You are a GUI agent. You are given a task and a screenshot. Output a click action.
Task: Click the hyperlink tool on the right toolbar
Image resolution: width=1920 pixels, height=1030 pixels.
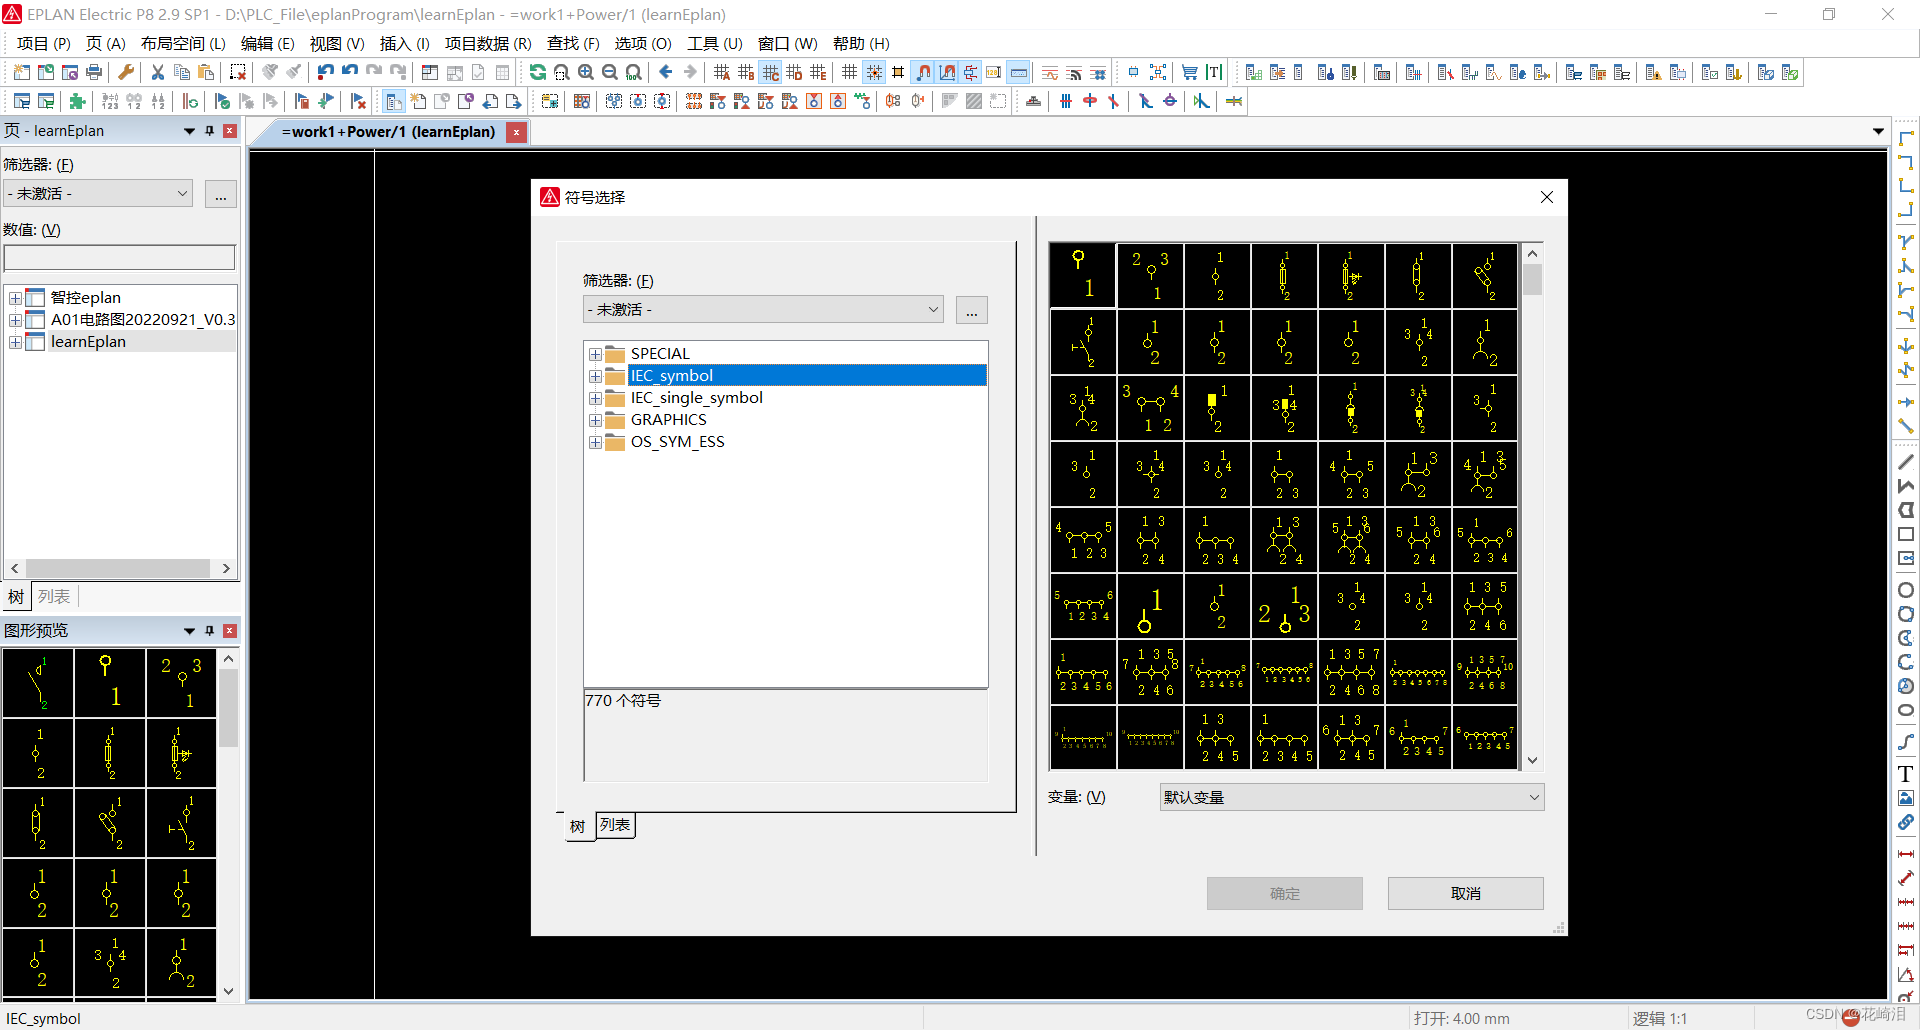[1906, 822]
